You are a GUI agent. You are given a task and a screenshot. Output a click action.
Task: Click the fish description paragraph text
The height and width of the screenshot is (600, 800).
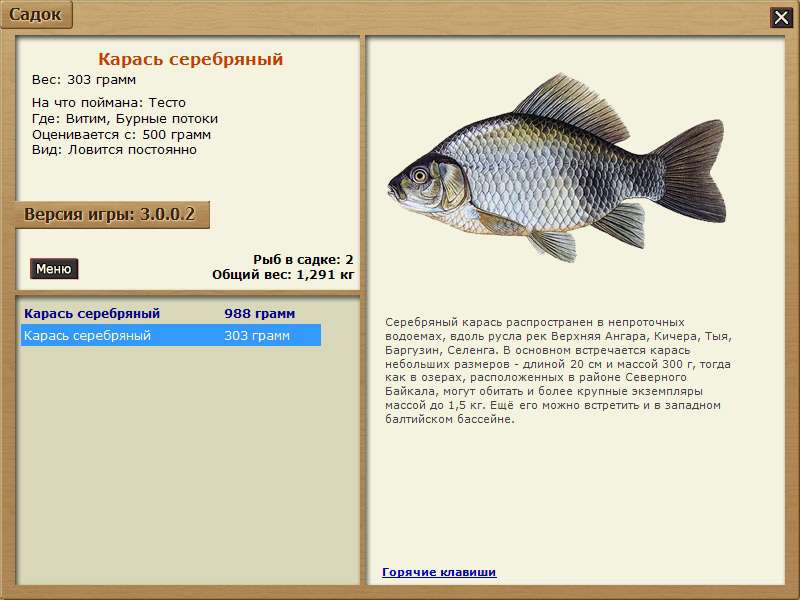pos(558,370)
